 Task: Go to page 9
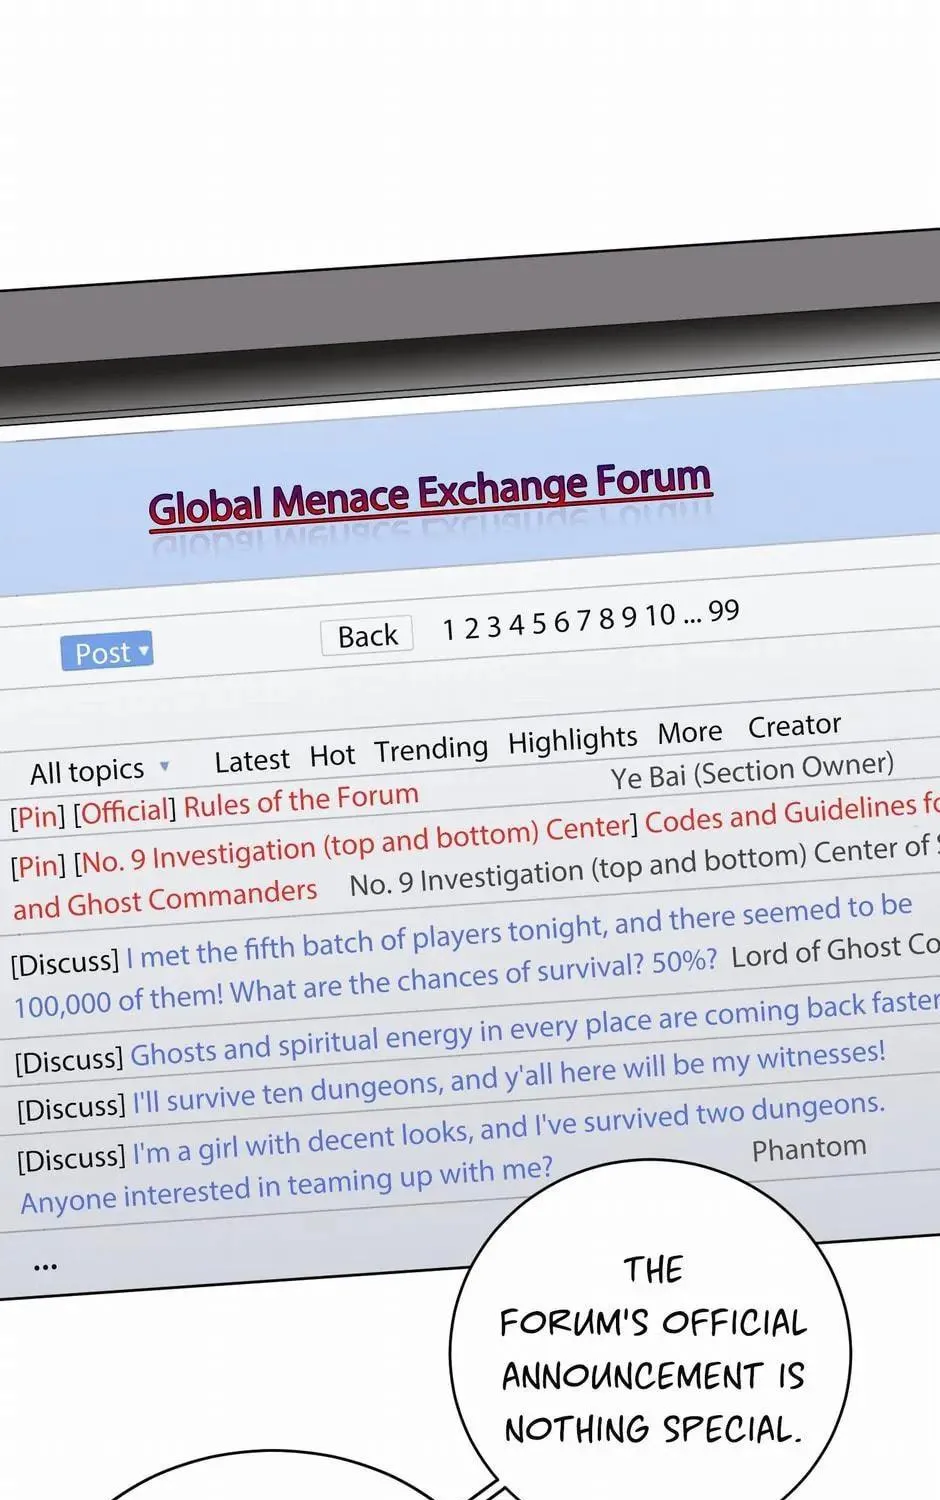[x=628, y=618]
